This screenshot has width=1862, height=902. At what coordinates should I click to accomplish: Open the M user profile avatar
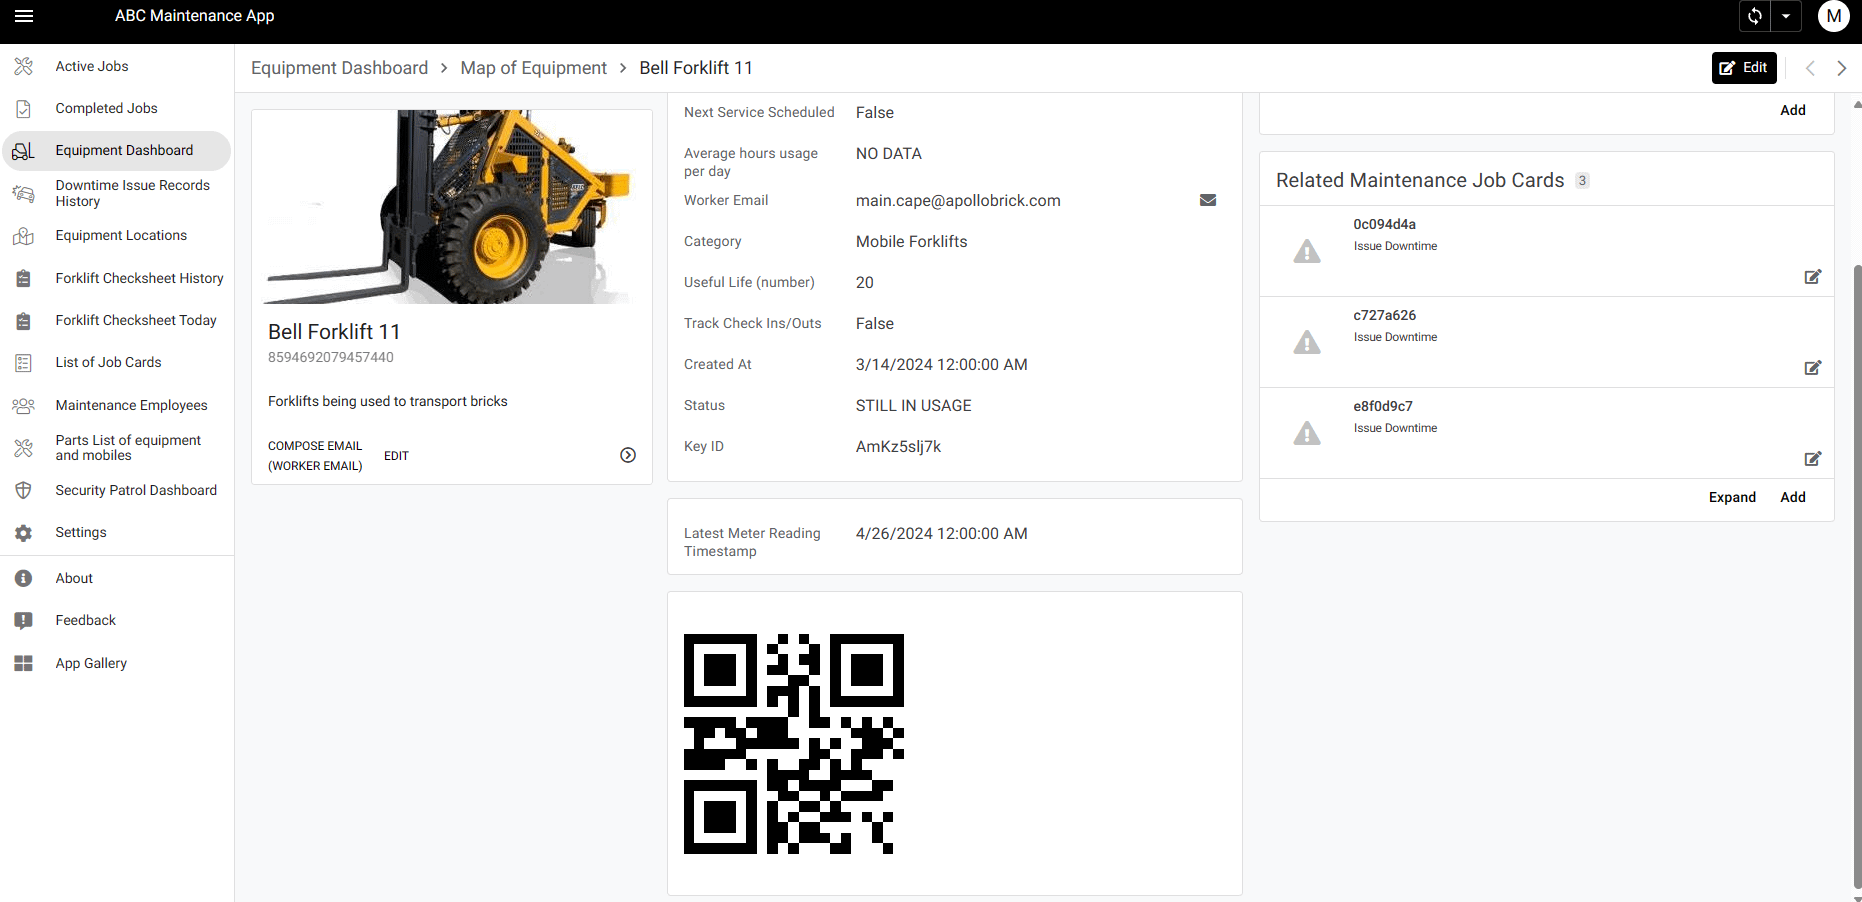click(x=1833, y=16)
